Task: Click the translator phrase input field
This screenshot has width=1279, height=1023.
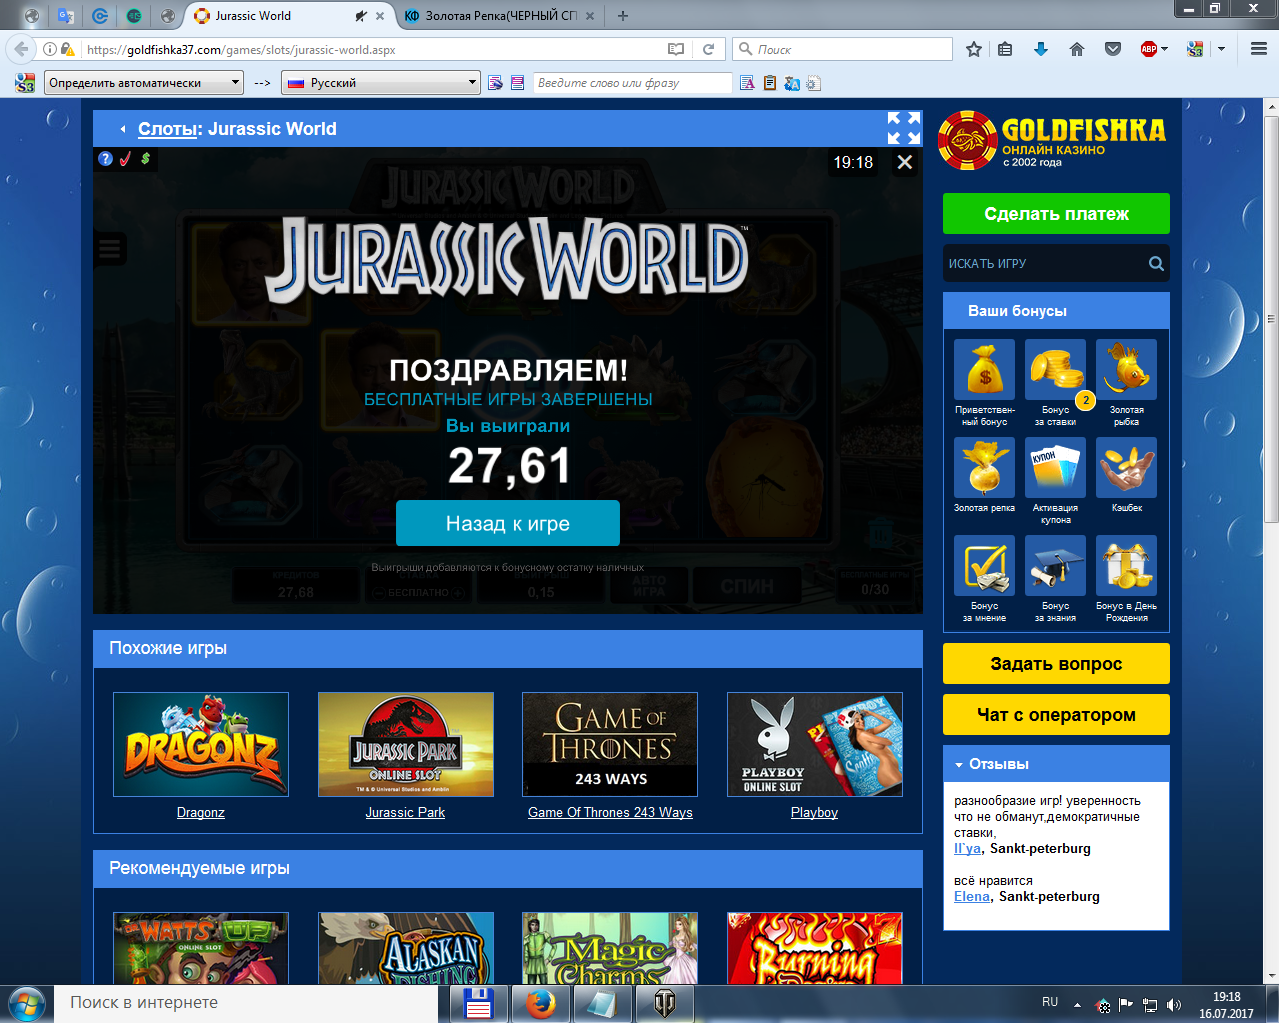Action: (x=632, y=83)
